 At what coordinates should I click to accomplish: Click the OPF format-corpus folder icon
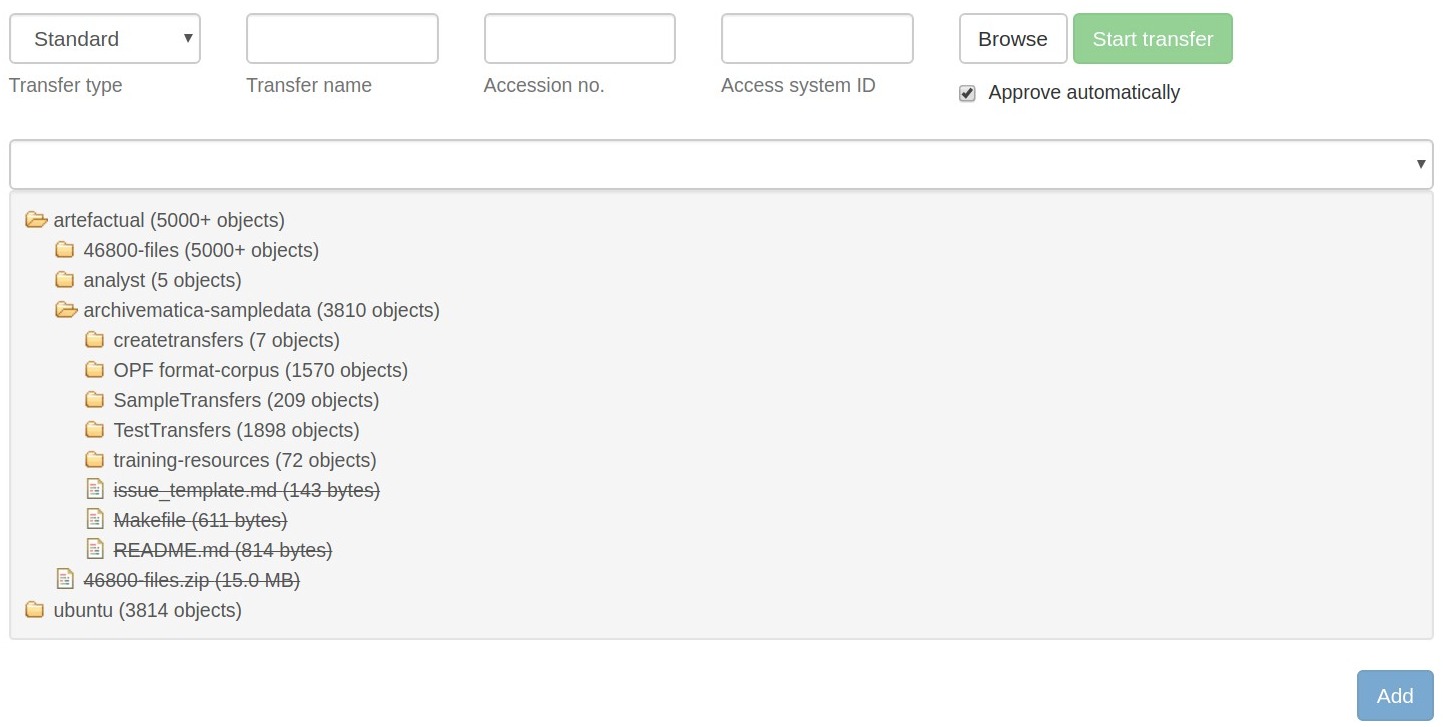(x=95, y=369)
